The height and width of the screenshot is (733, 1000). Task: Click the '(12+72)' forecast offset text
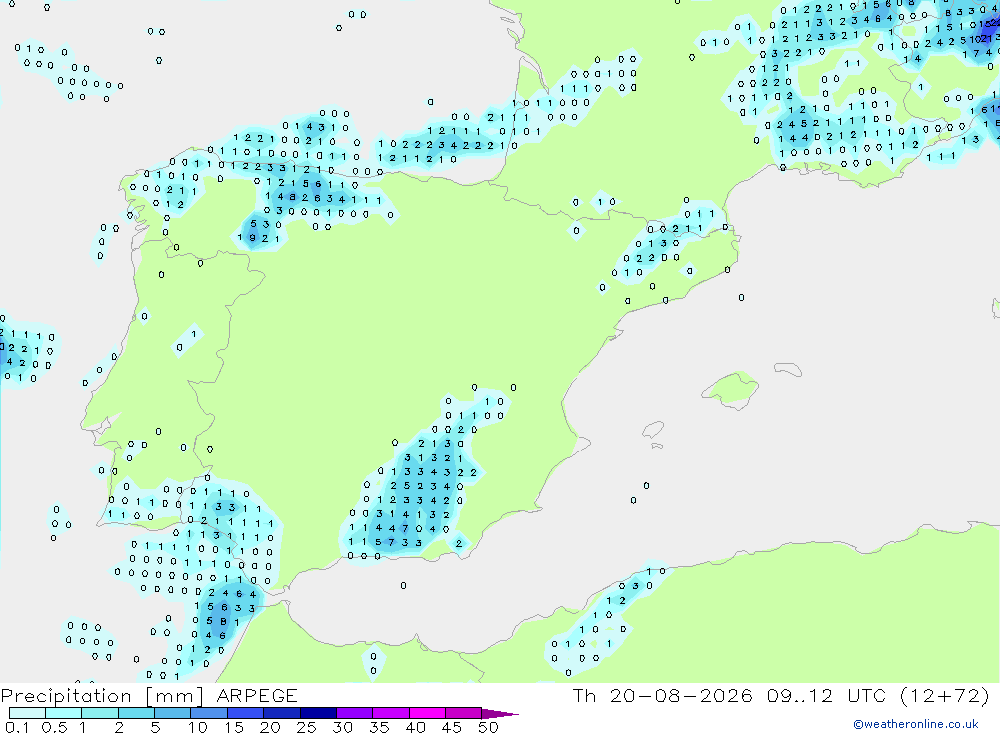tap(945, 696)
